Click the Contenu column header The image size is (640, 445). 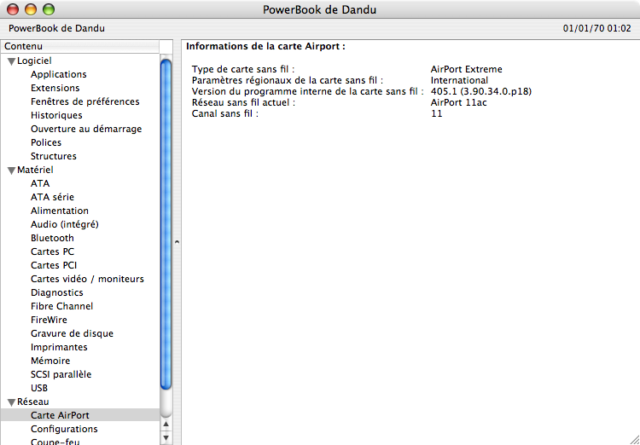tap(80, 47)
